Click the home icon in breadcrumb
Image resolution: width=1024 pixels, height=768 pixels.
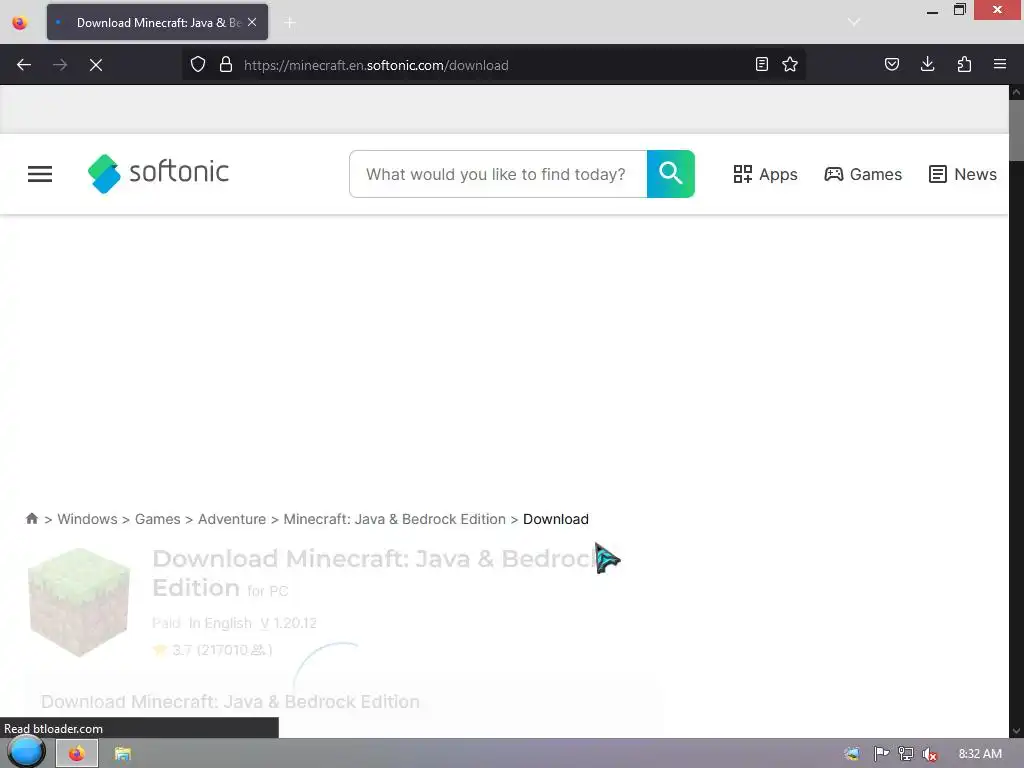pos(31,519)
